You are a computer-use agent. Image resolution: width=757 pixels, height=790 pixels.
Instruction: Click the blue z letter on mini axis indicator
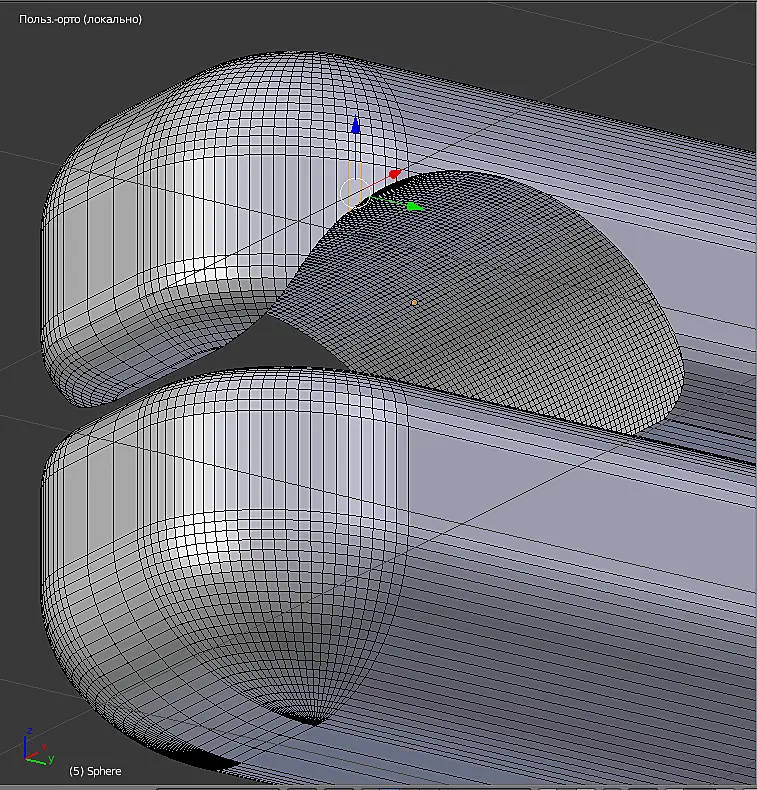tap(30, 731)
